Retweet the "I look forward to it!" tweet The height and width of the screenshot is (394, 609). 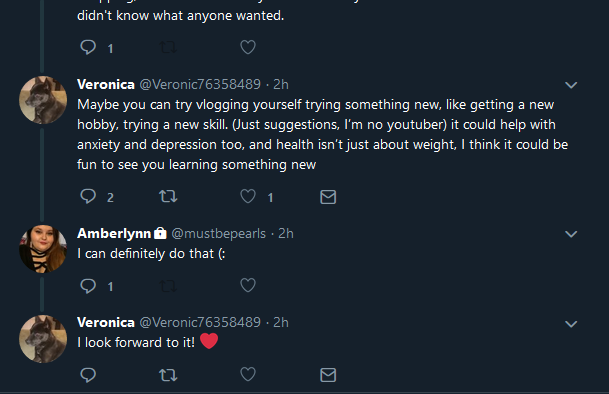coord(168,375)
